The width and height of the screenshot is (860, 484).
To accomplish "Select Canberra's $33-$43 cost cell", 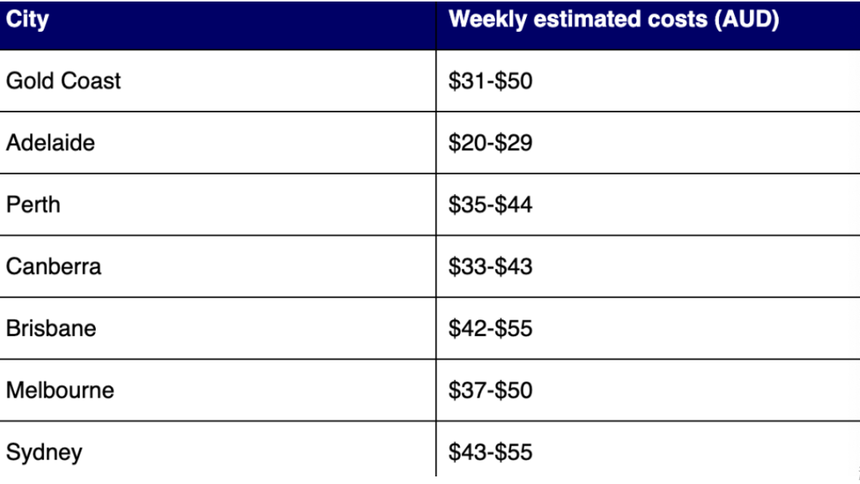I will pos(490,267).
